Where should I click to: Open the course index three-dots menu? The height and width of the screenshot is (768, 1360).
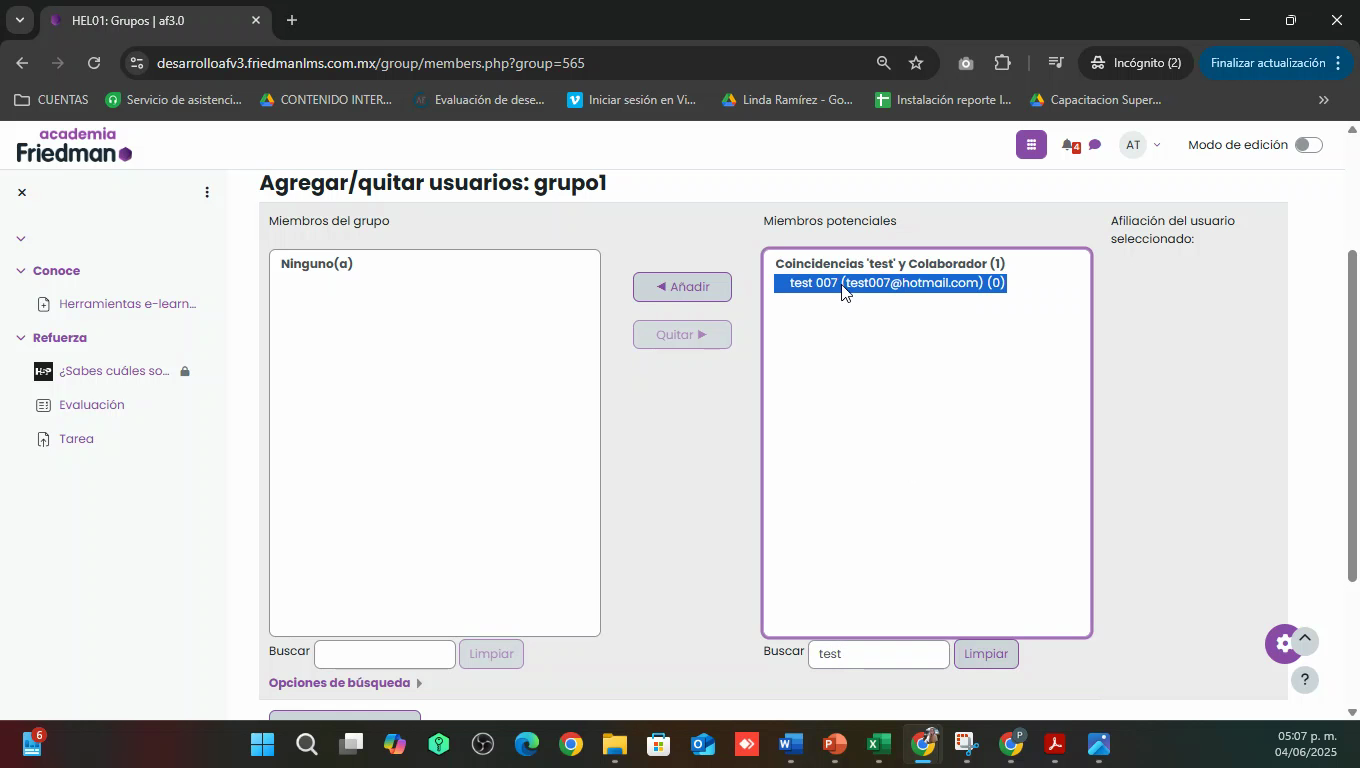pos(207,192)
